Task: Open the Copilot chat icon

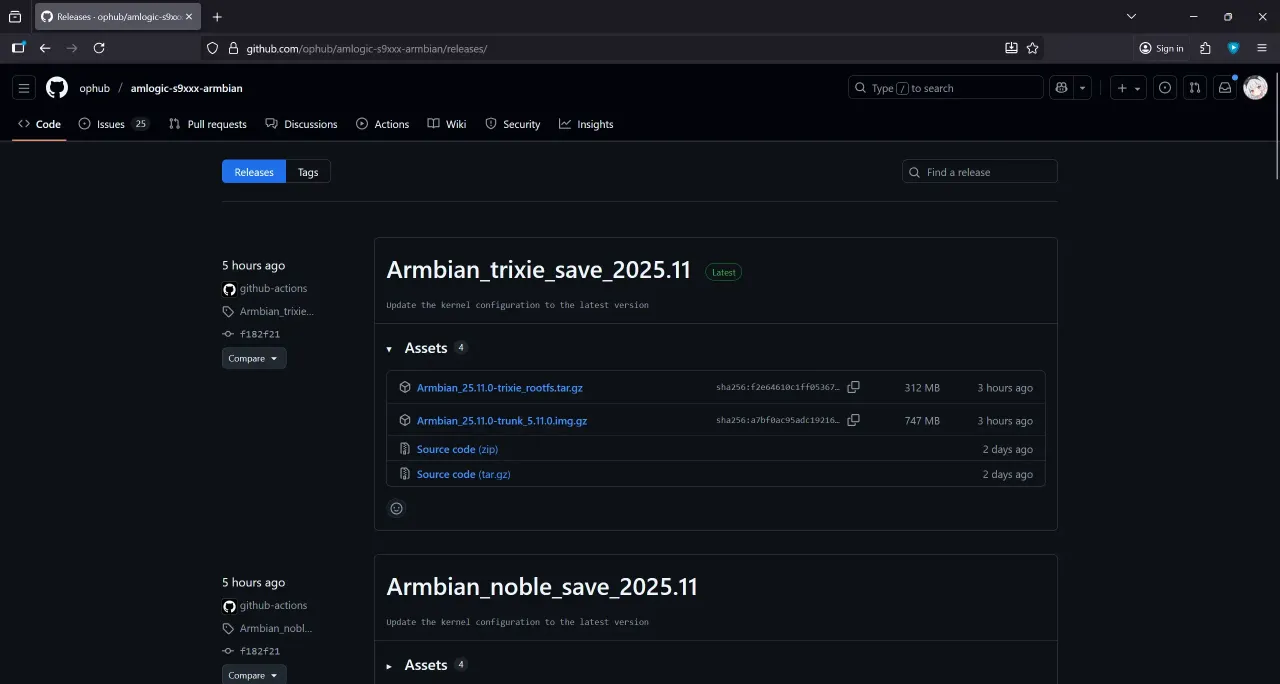Action: pos(1061,88)
